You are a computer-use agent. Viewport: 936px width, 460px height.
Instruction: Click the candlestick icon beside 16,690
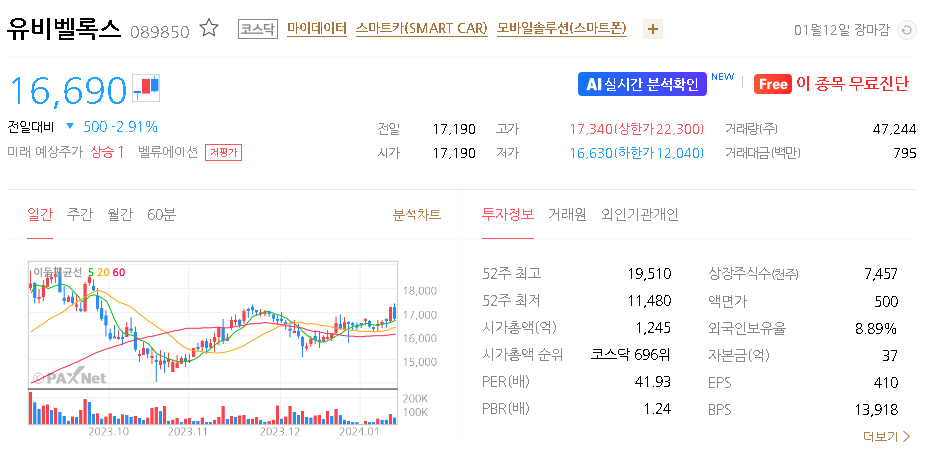[146, 88]
